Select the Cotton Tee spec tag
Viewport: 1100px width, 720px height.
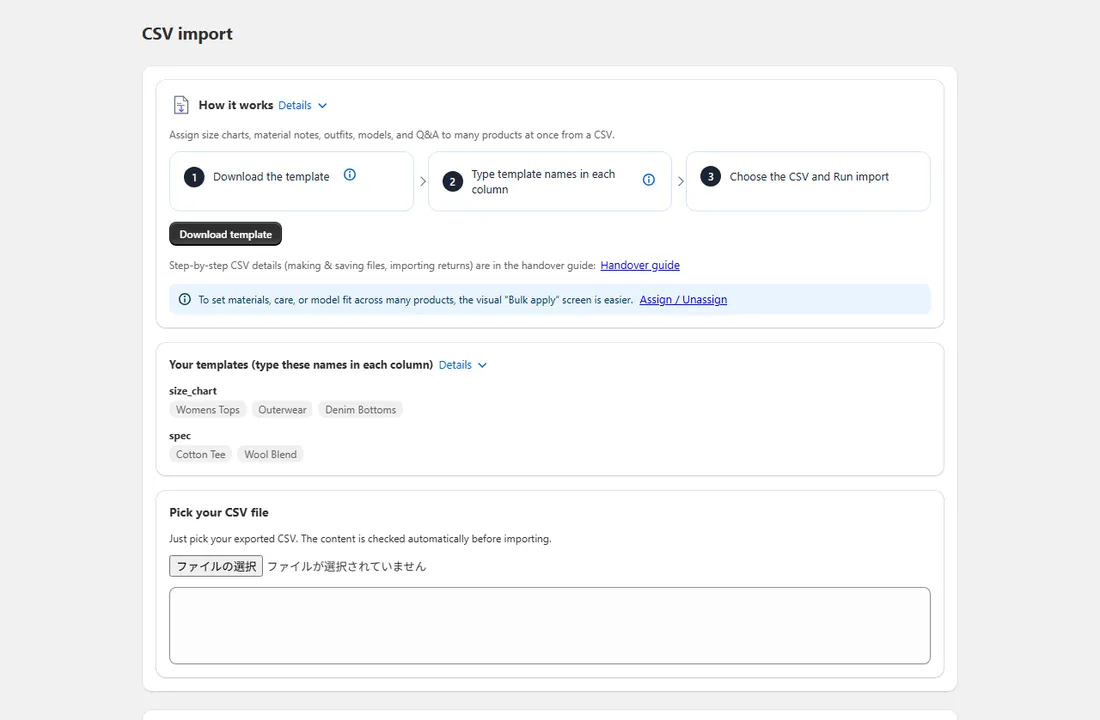(201, 455)
